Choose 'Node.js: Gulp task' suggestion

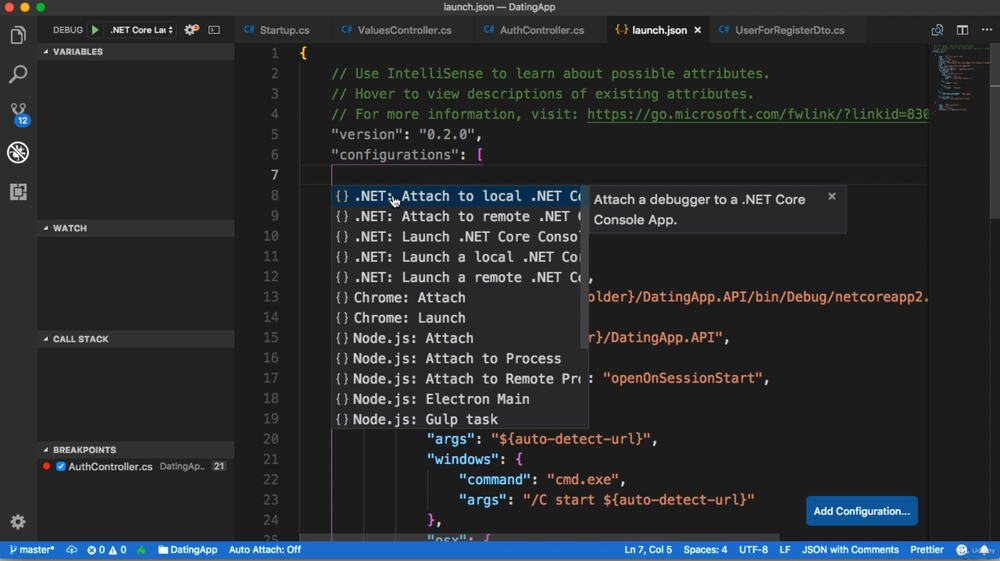click(458, 419)
